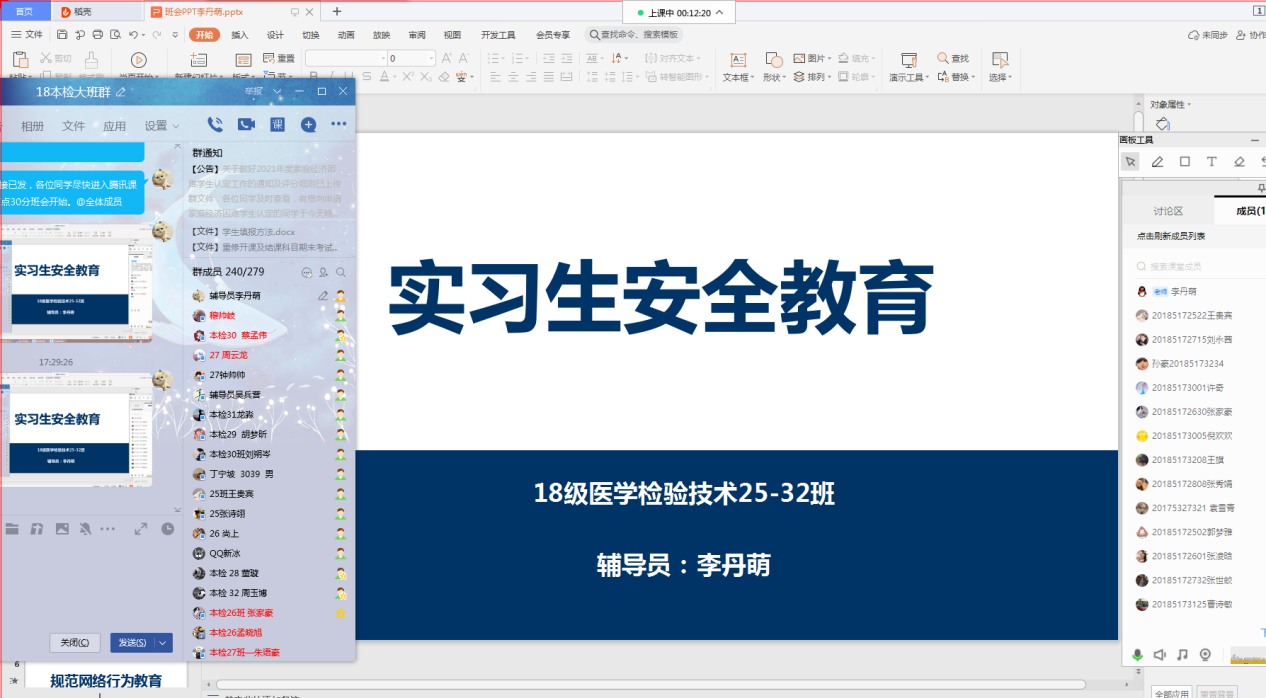Toggle the chat notification bell mute icon
Viewport: 1266px width, 698px height.
click(85, 528)
